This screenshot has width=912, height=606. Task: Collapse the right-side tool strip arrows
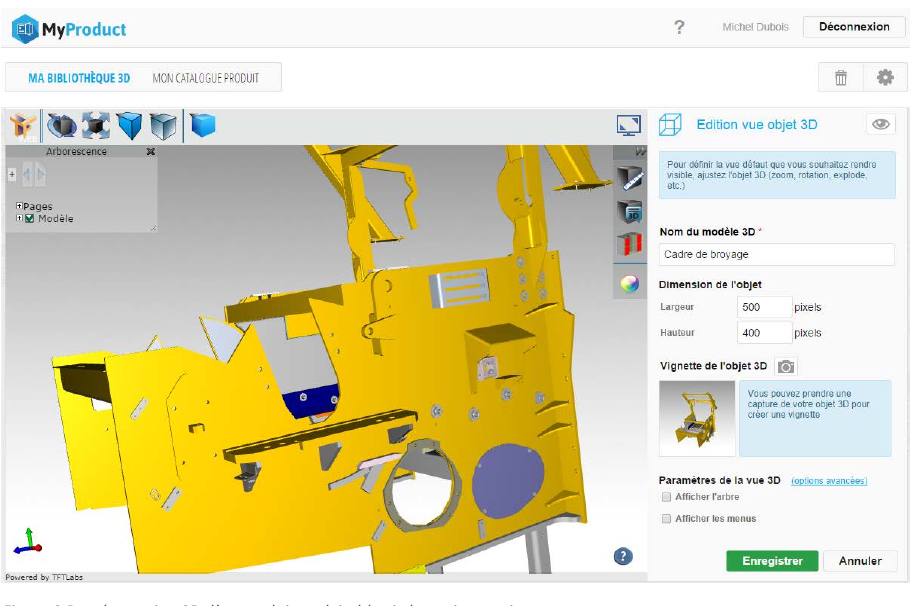[640, 152]
